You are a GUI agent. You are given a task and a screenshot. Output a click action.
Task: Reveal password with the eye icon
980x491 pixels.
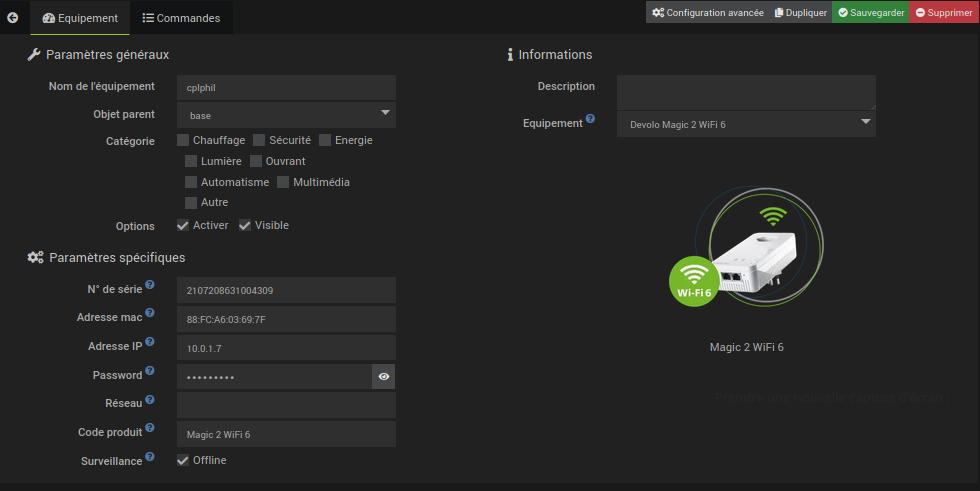pyautogui.click(x=384, y=376)
